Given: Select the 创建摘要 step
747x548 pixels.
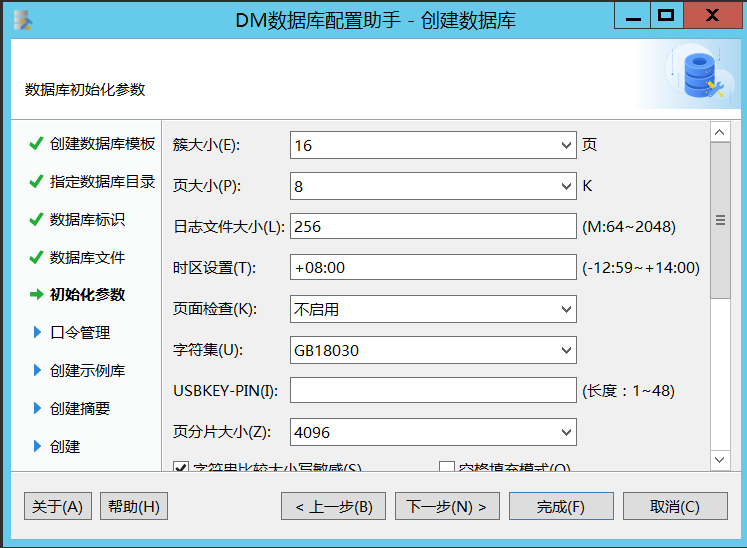Looking at the screenshot, I should 80,408.
